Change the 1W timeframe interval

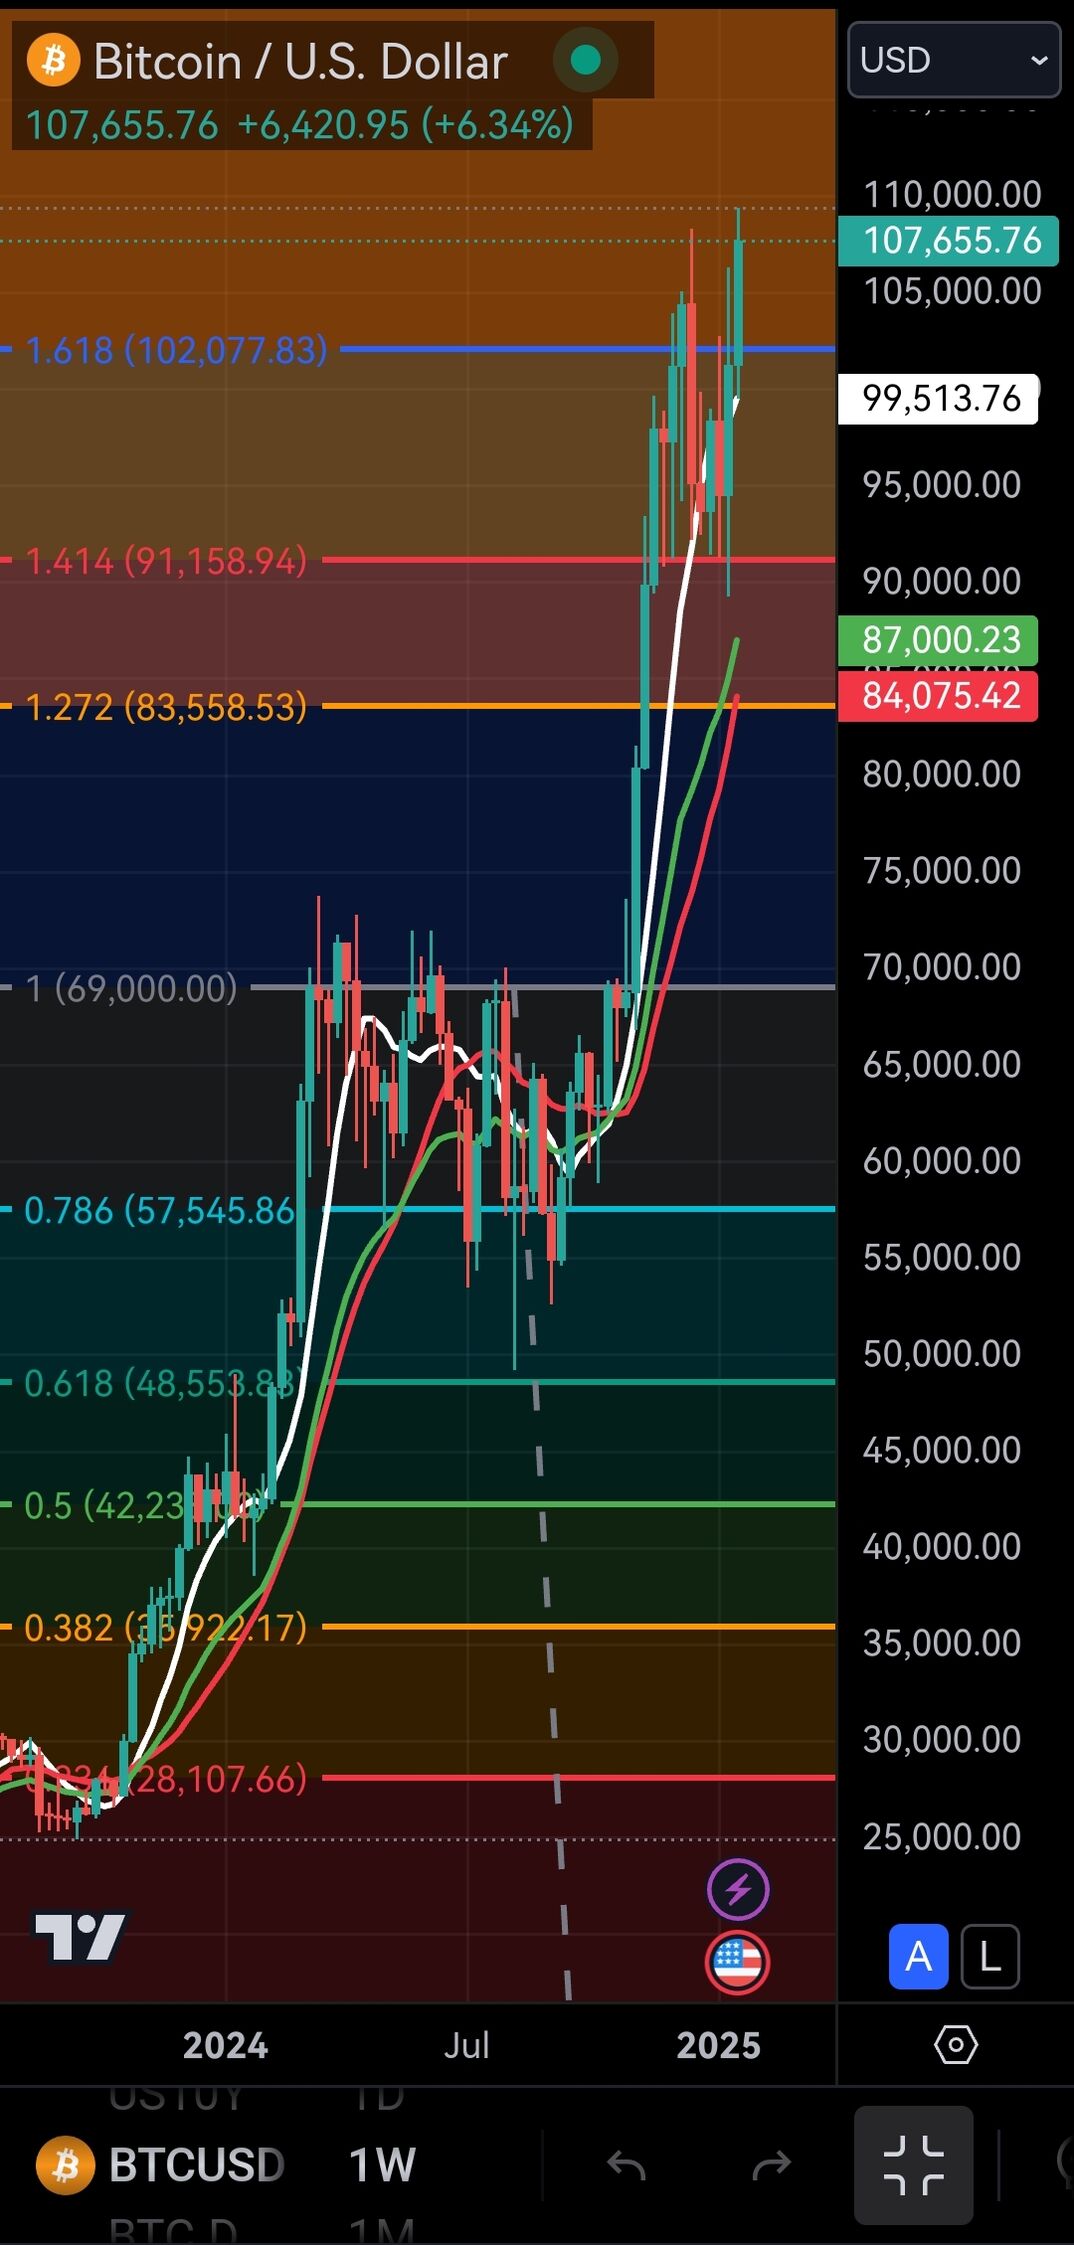click(382, 2165)
